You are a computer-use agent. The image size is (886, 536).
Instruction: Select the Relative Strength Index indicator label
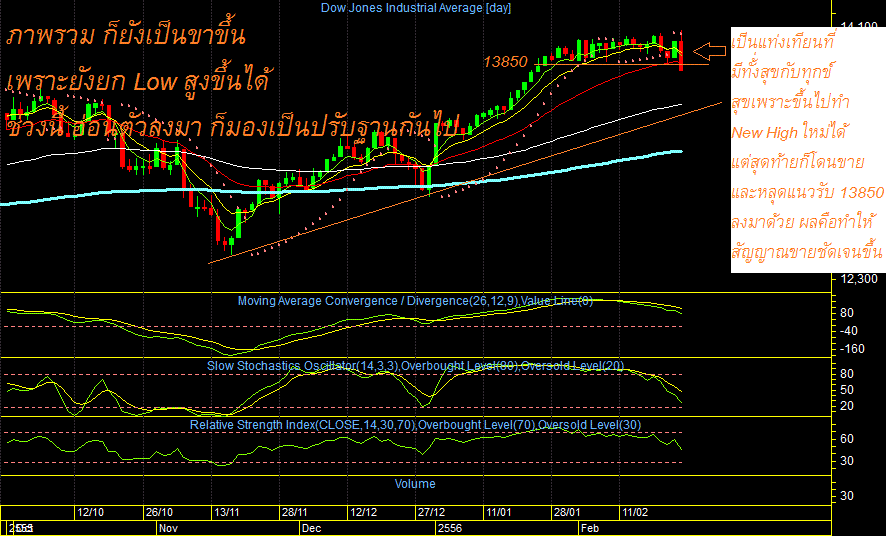(415, 425)
